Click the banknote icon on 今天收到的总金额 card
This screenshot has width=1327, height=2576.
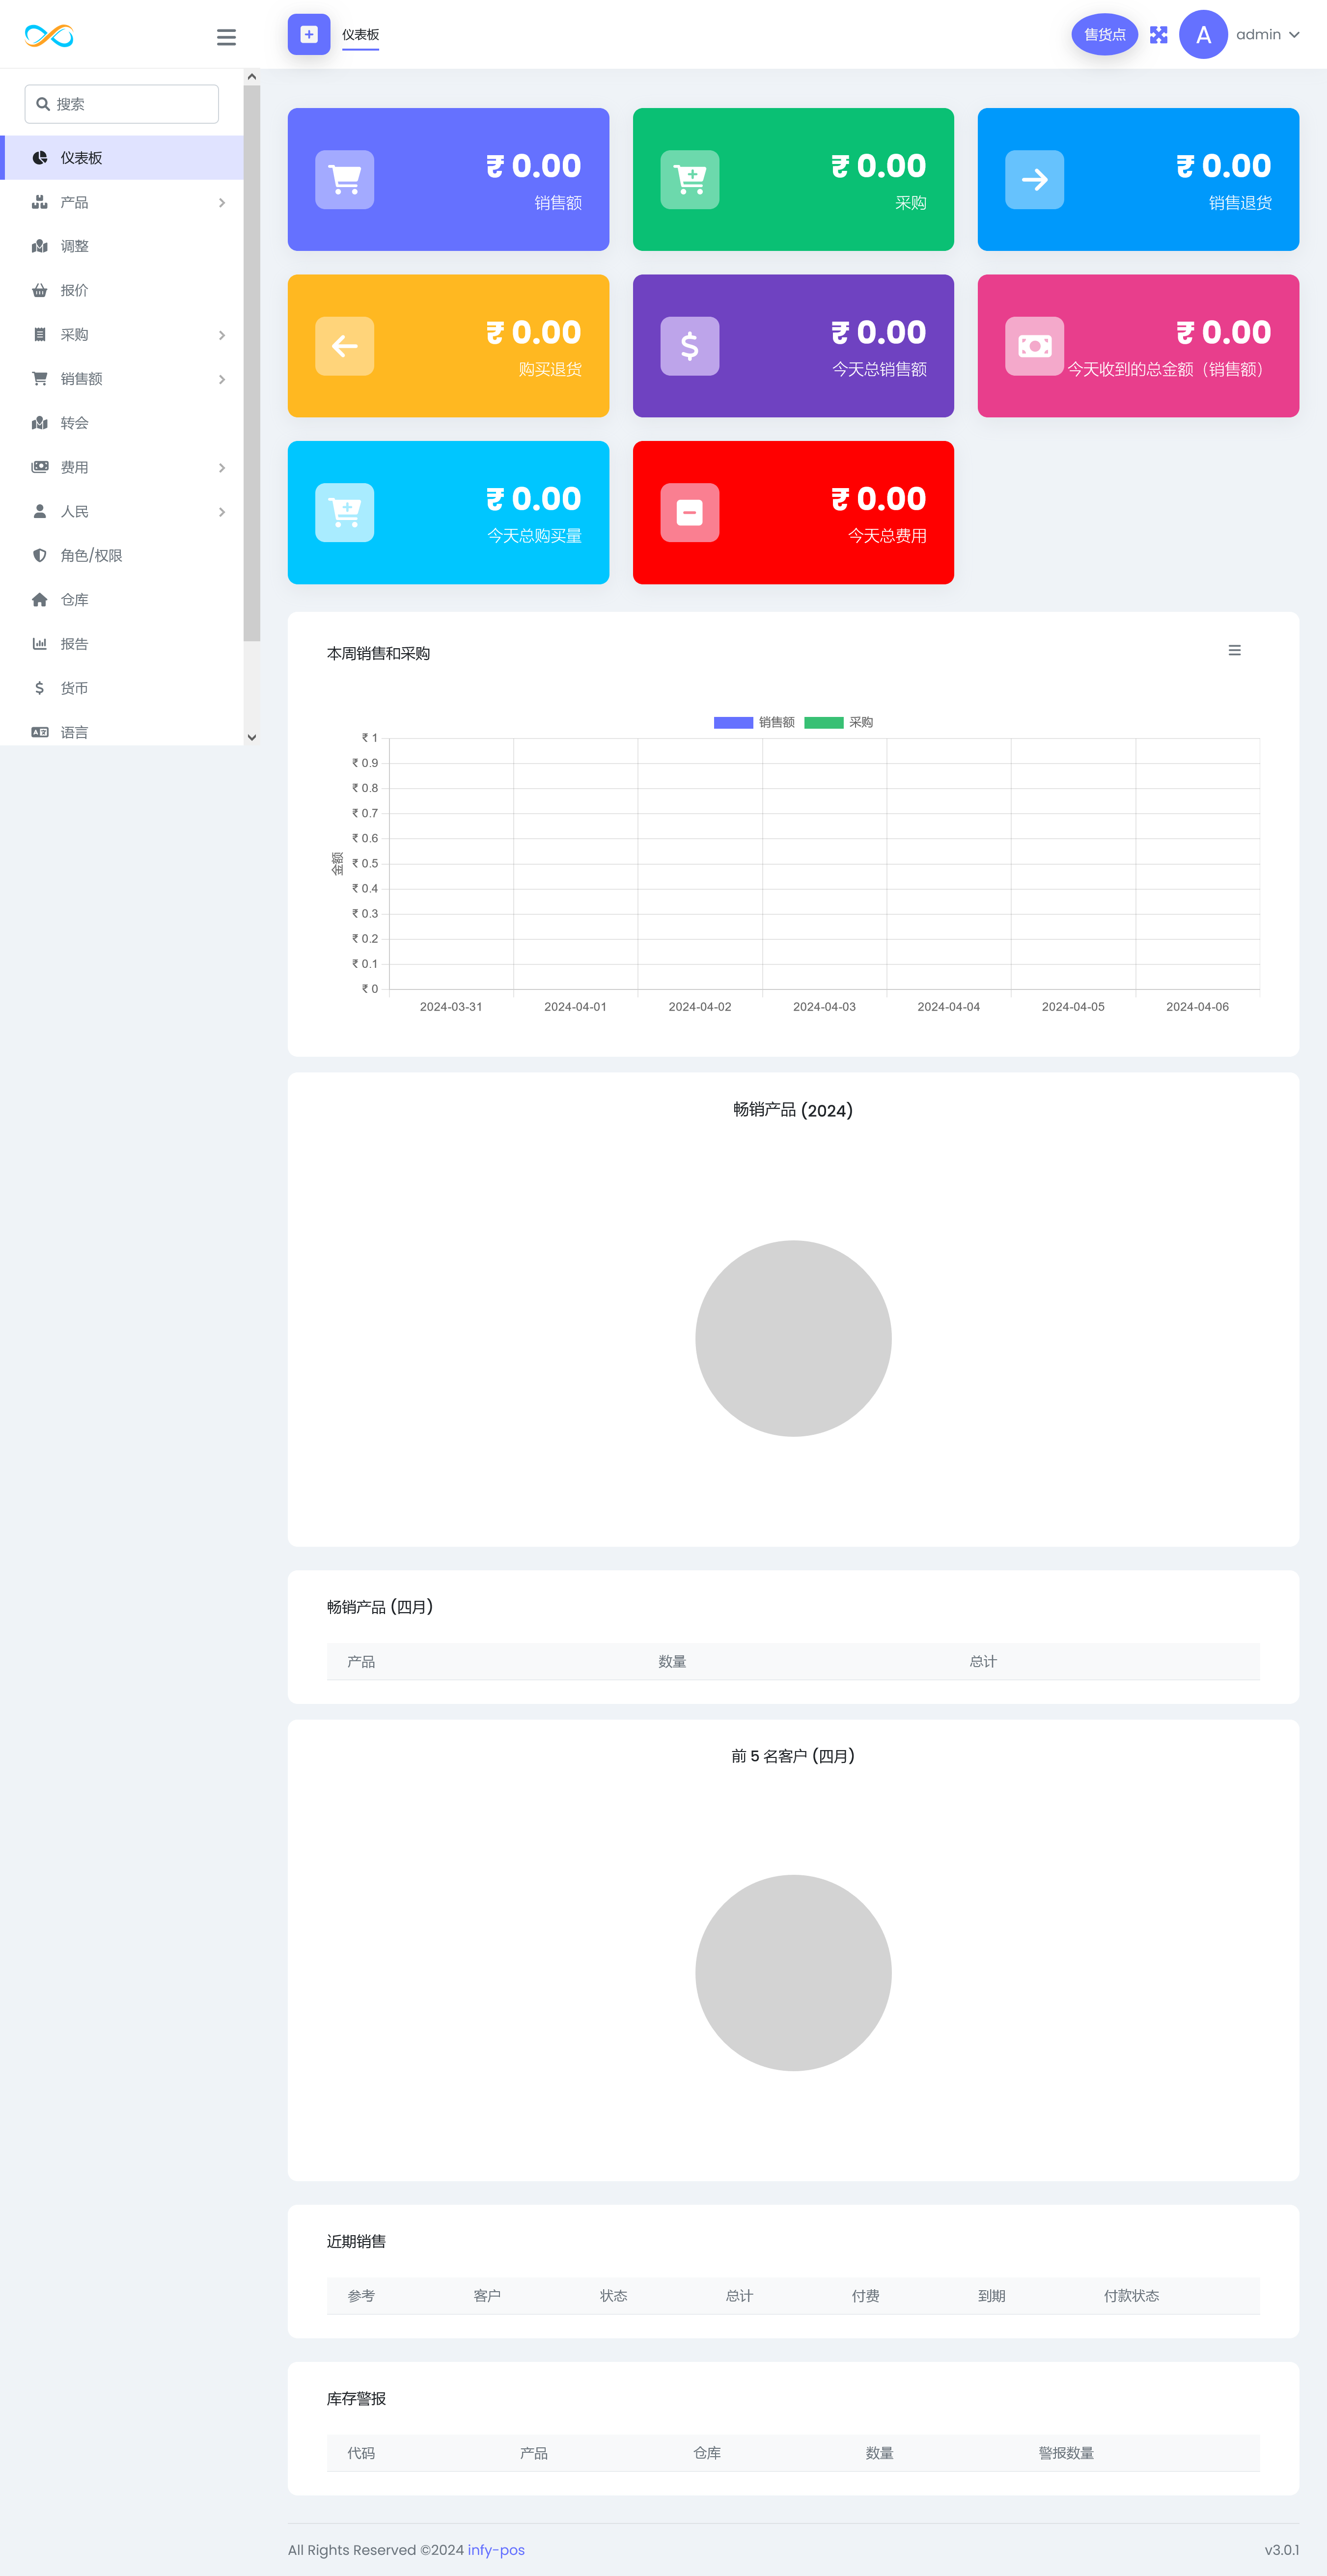pos(1035,346)
